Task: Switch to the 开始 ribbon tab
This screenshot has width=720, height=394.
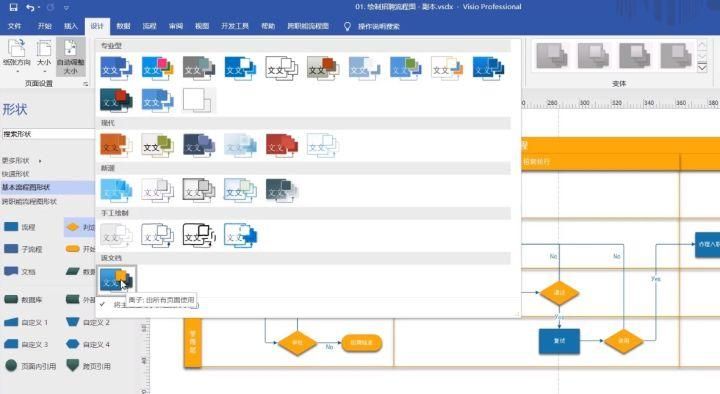Action: point(45,26)
